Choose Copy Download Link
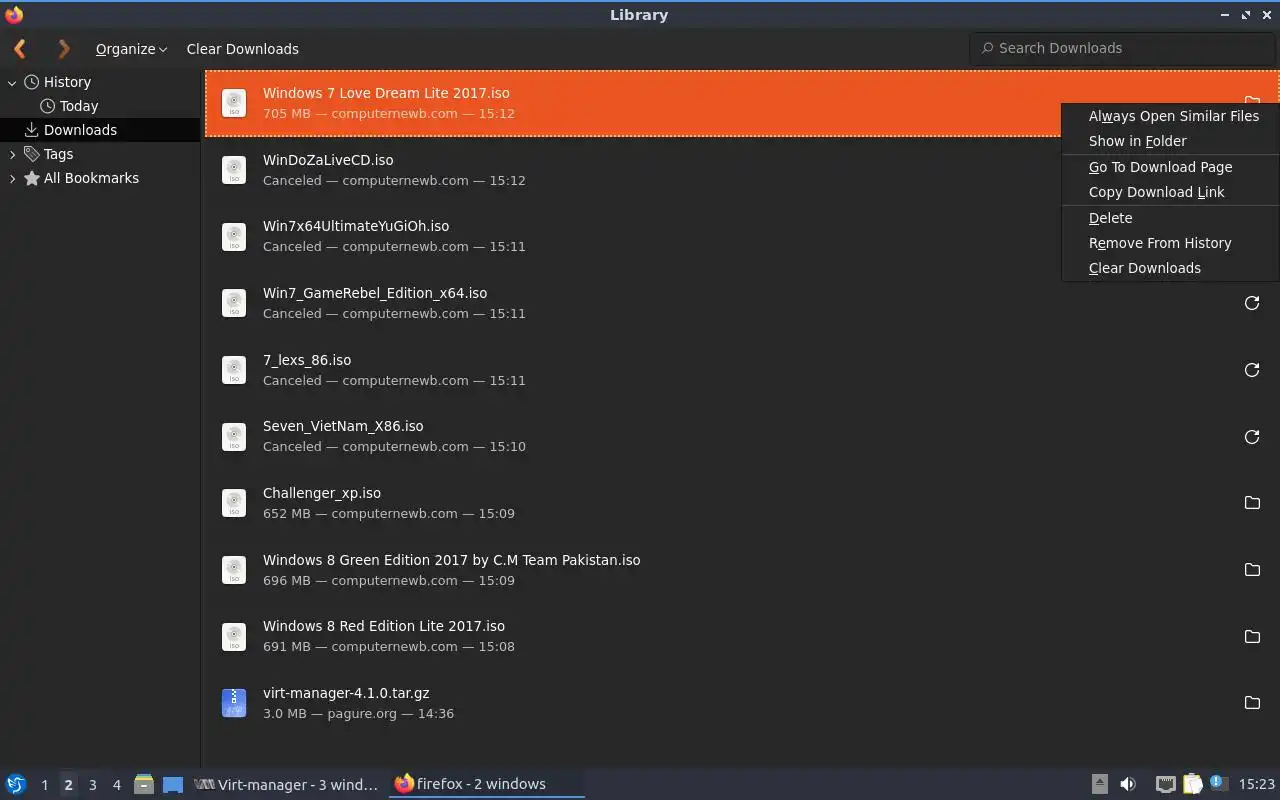 point(1171,192)
